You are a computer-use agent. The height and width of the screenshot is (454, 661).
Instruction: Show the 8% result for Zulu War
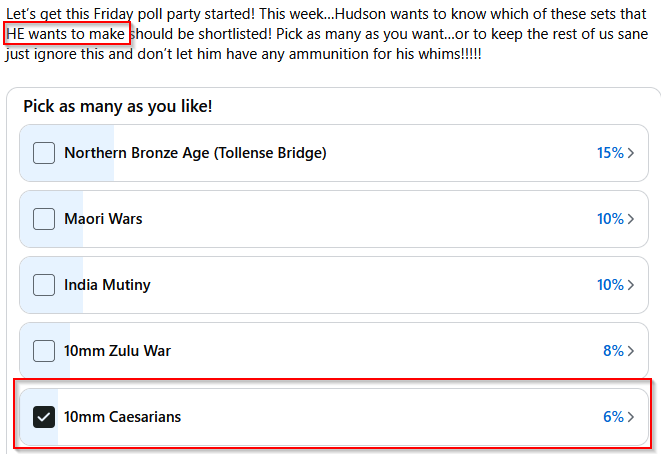(x=612, y=351)
